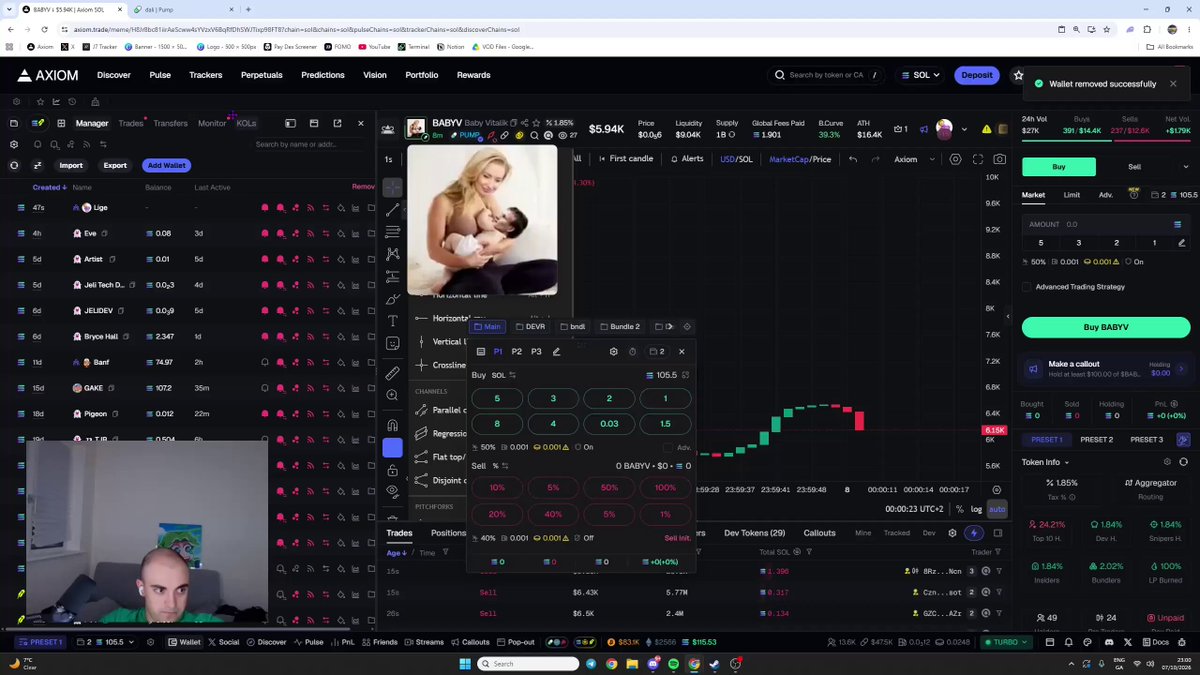Select the Limit order tab
Screen dimensions: 1200x675
pos(1071,195)
